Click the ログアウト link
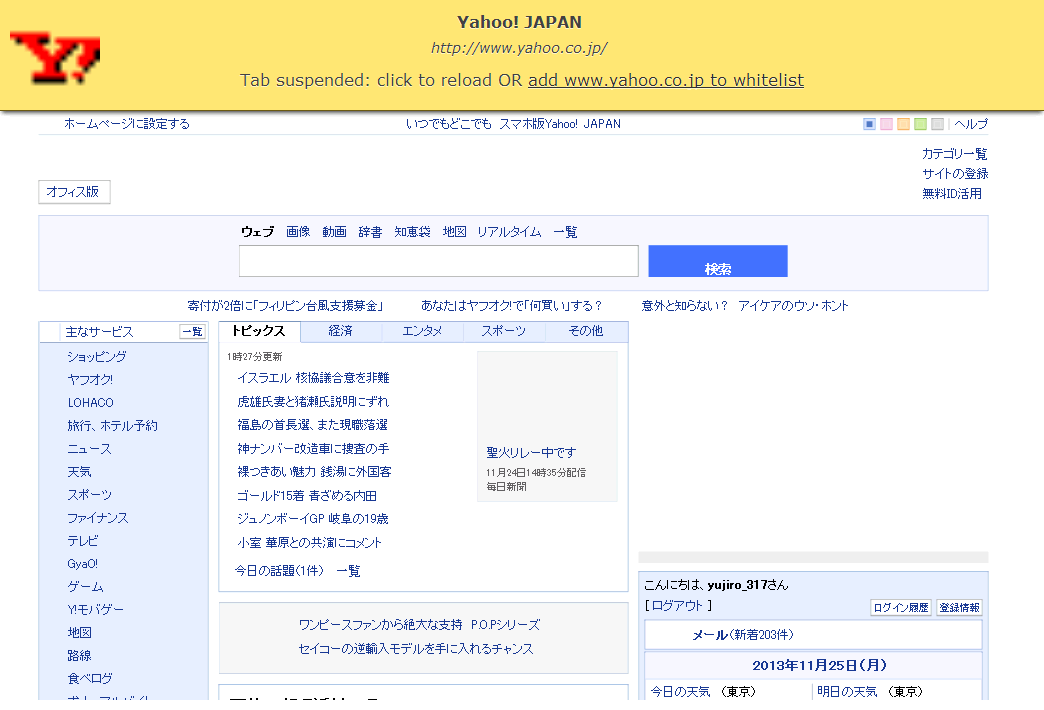Viewport: 1044px width, 710px height. tap(677, 605)
